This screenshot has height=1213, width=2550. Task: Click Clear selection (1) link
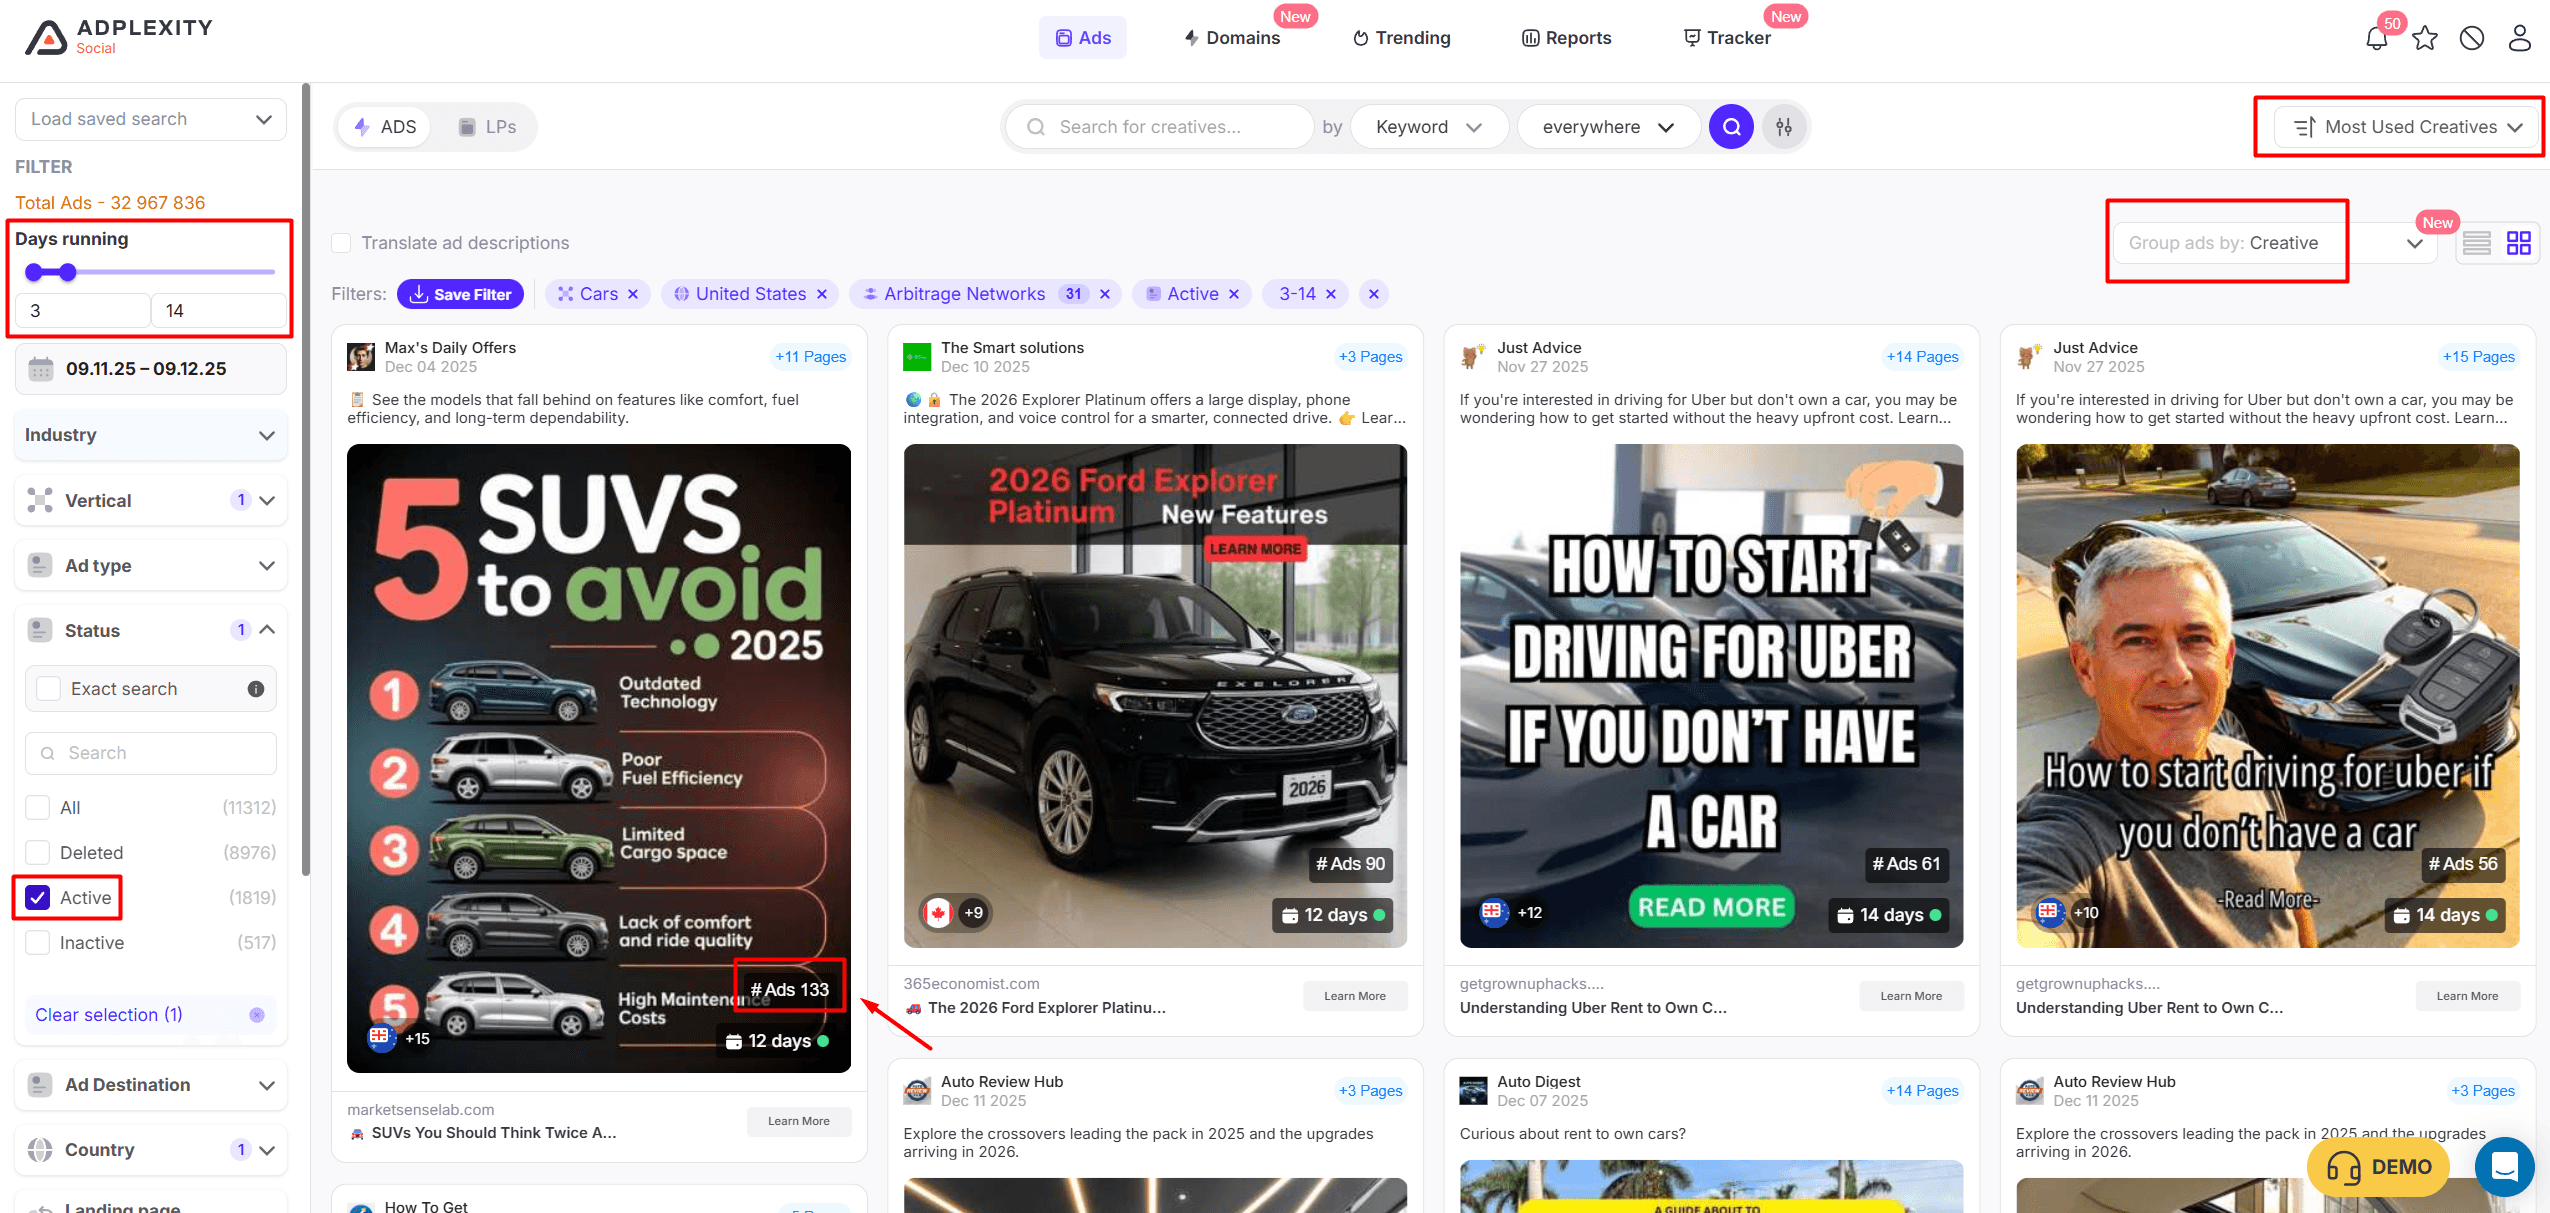(109, 1015)
